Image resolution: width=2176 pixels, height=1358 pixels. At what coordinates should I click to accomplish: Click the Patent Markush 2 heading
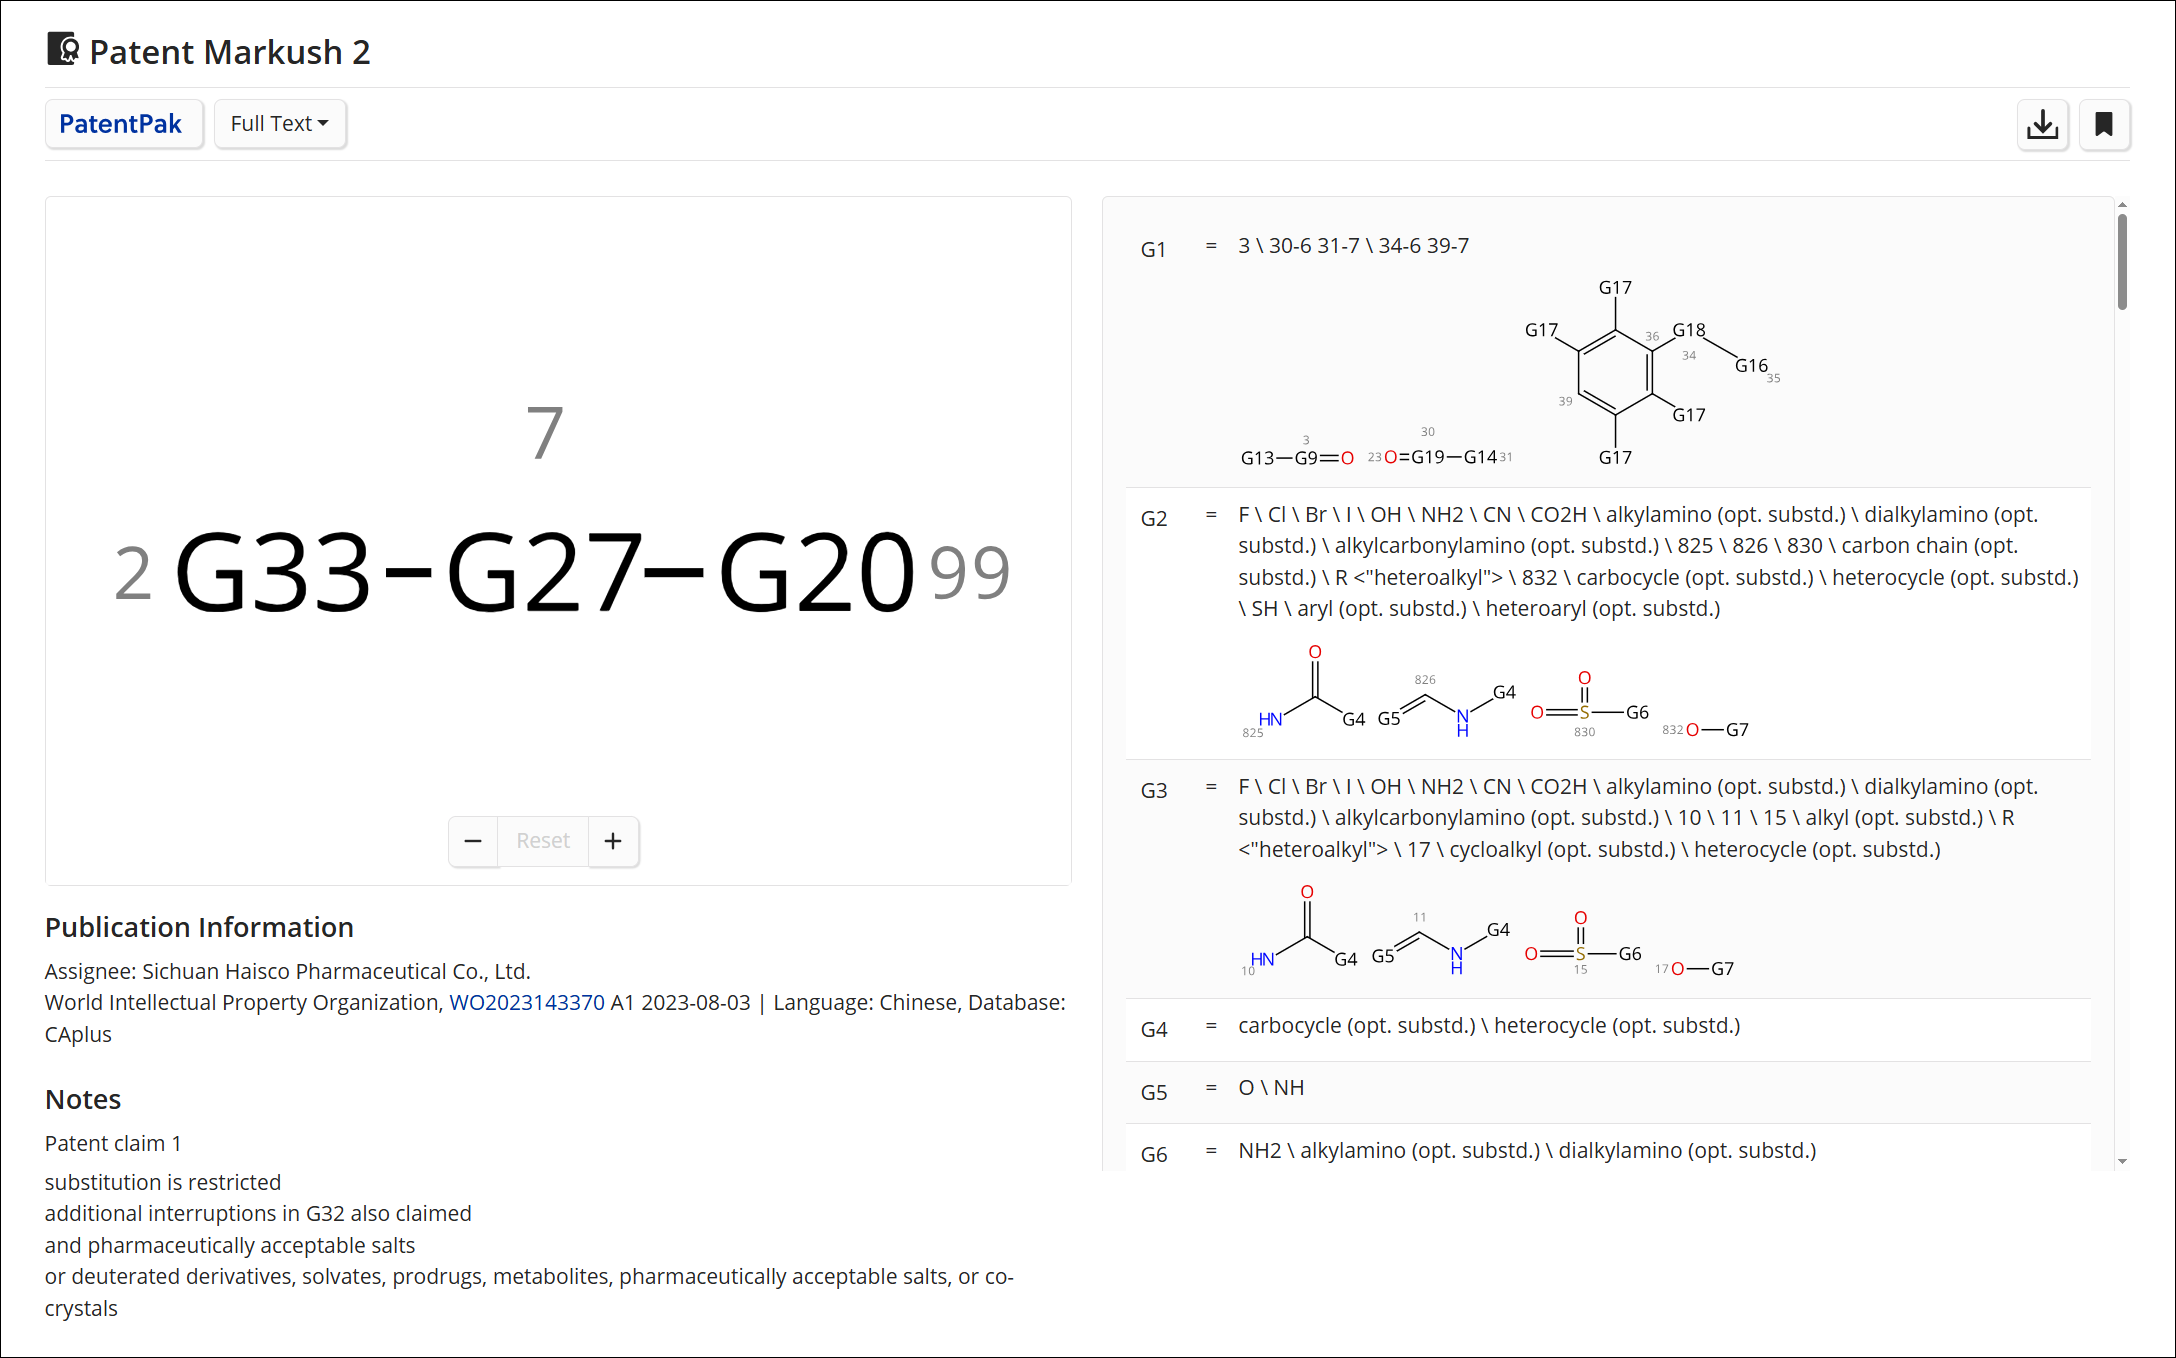[x=230, y=52]
